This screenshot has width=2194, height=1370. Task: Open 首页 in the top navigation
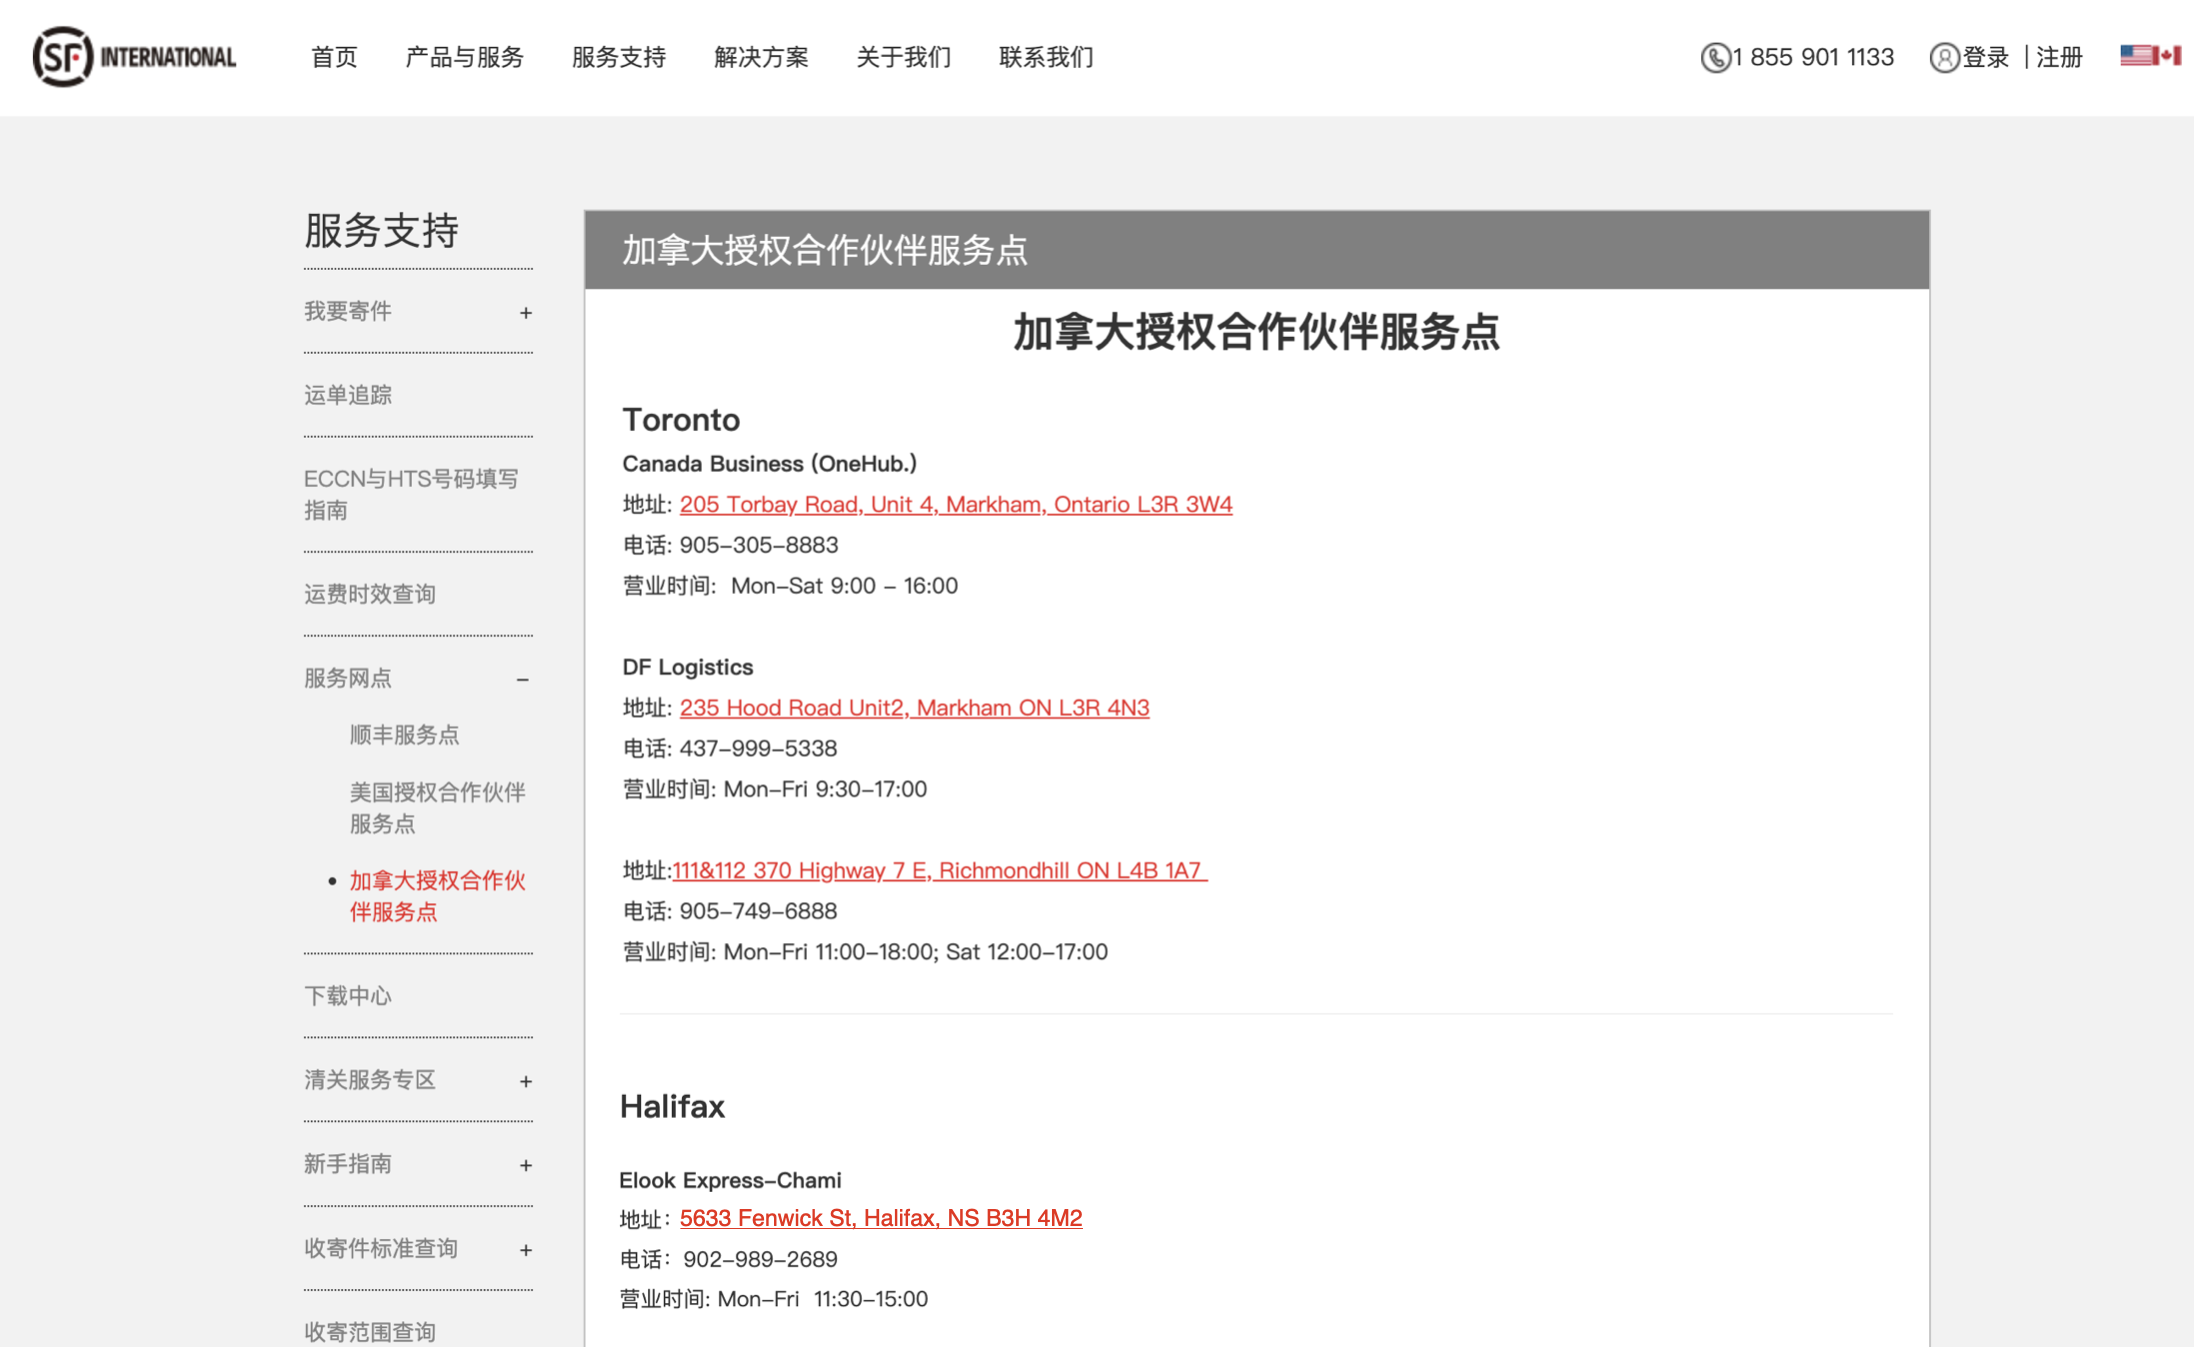click(334, 58)
